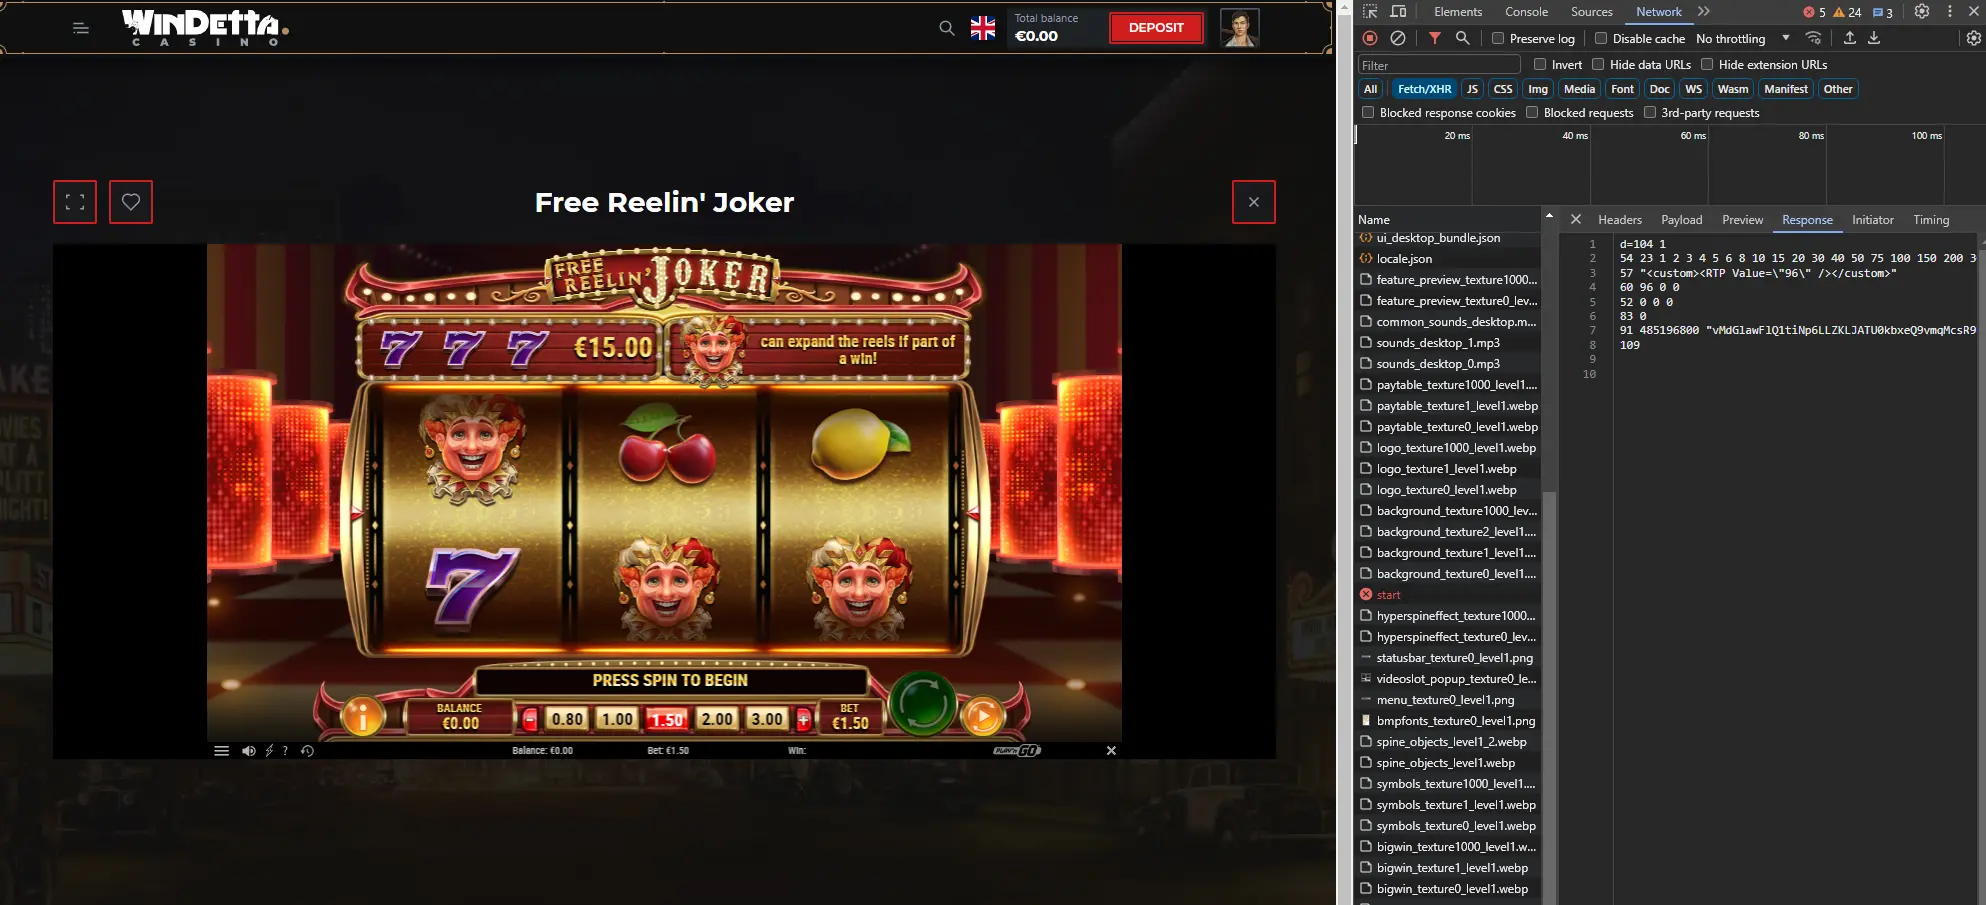
Task: Open the Timing tab
Action: [1931, 220]
